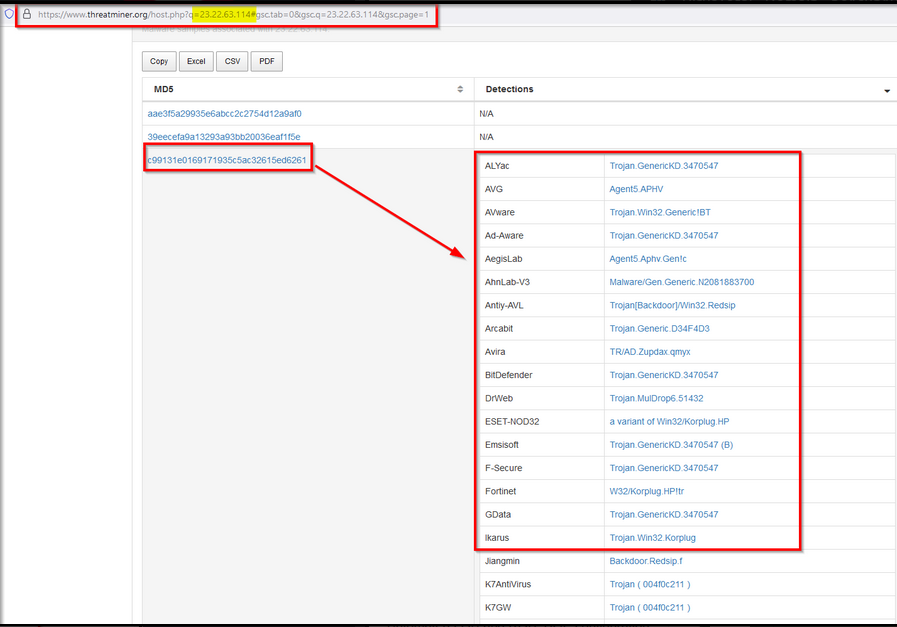Image resolution: width=897 pixels, height=627 pixels.
Task: Open AVware detection Trojan.Win32.Generic!BT
Action: tap(660, 212)
